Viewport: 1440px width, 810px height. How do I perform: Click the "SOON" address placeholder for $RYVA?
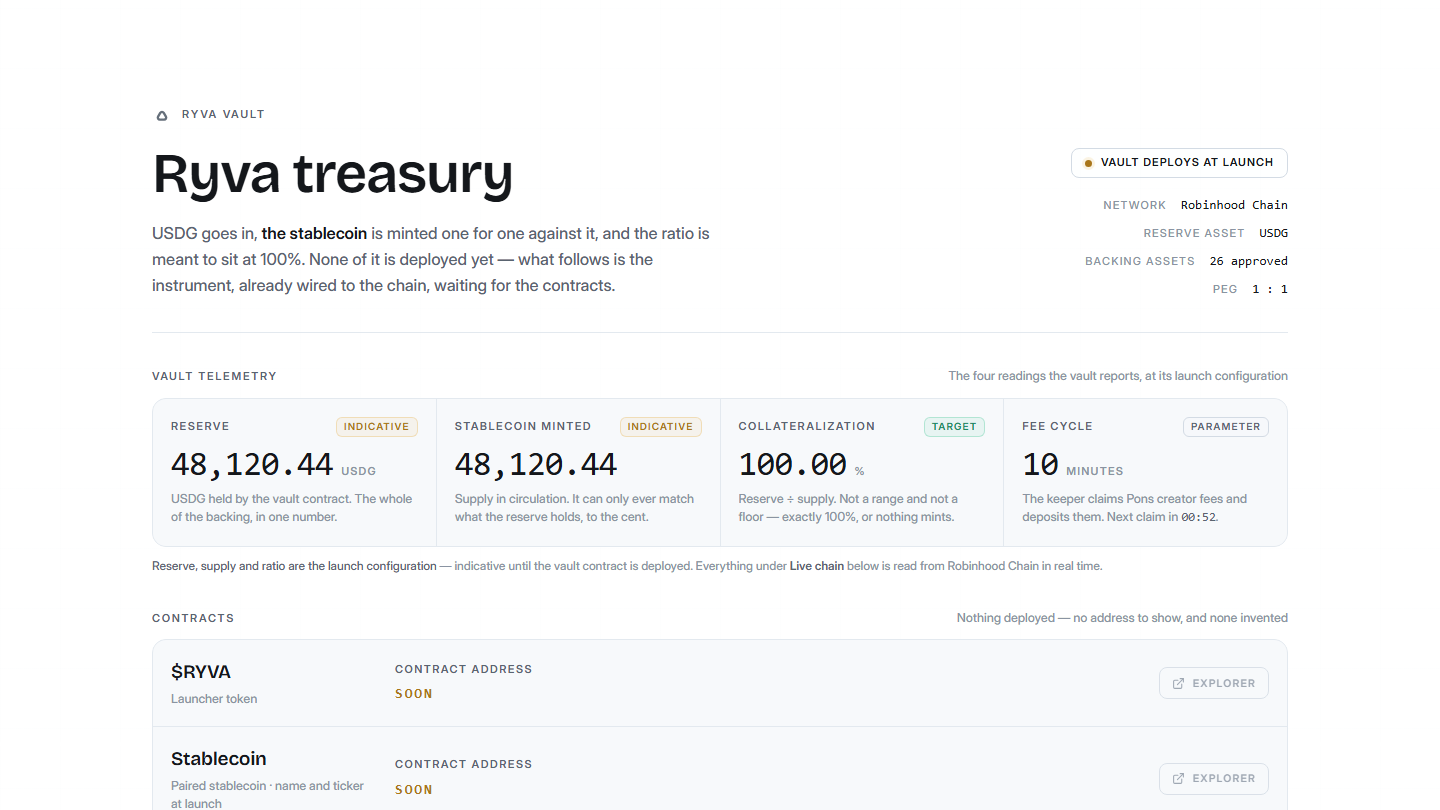(x=414, y=694)
